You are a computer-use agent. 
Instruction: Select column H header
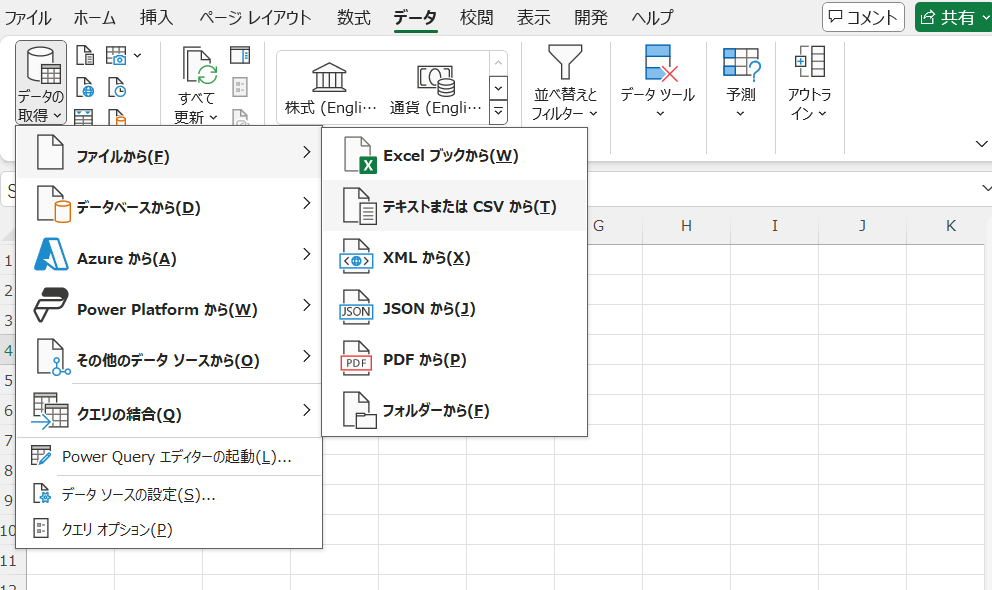(686, 226)
